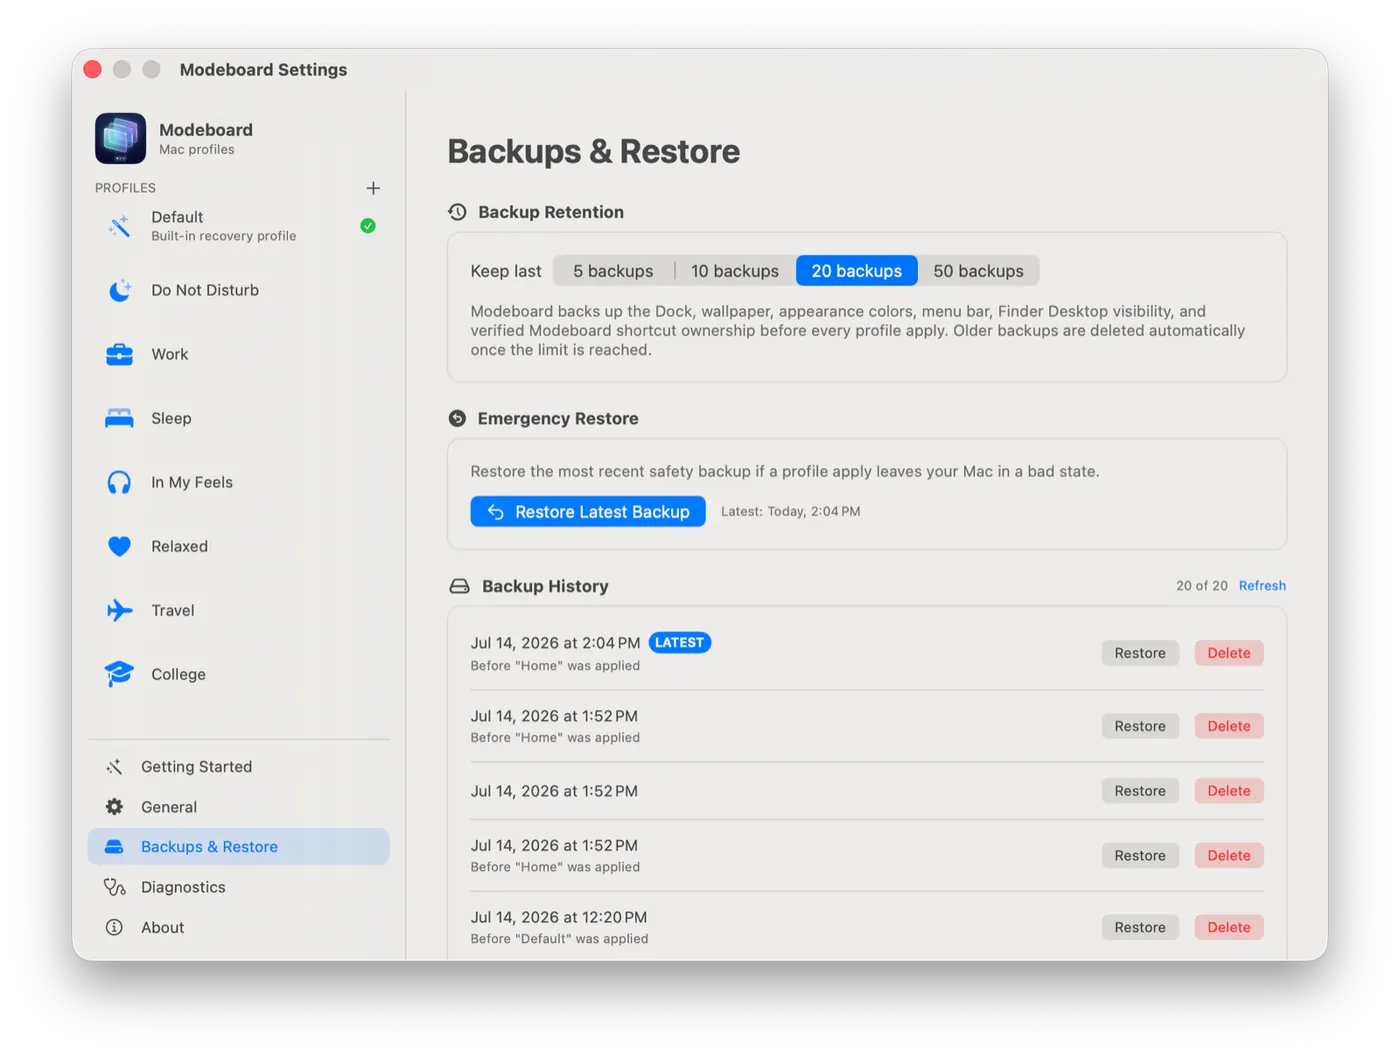Select the 5 backups retention option
This screenshot has height=1056, width=1400.
tap(613, 271)
